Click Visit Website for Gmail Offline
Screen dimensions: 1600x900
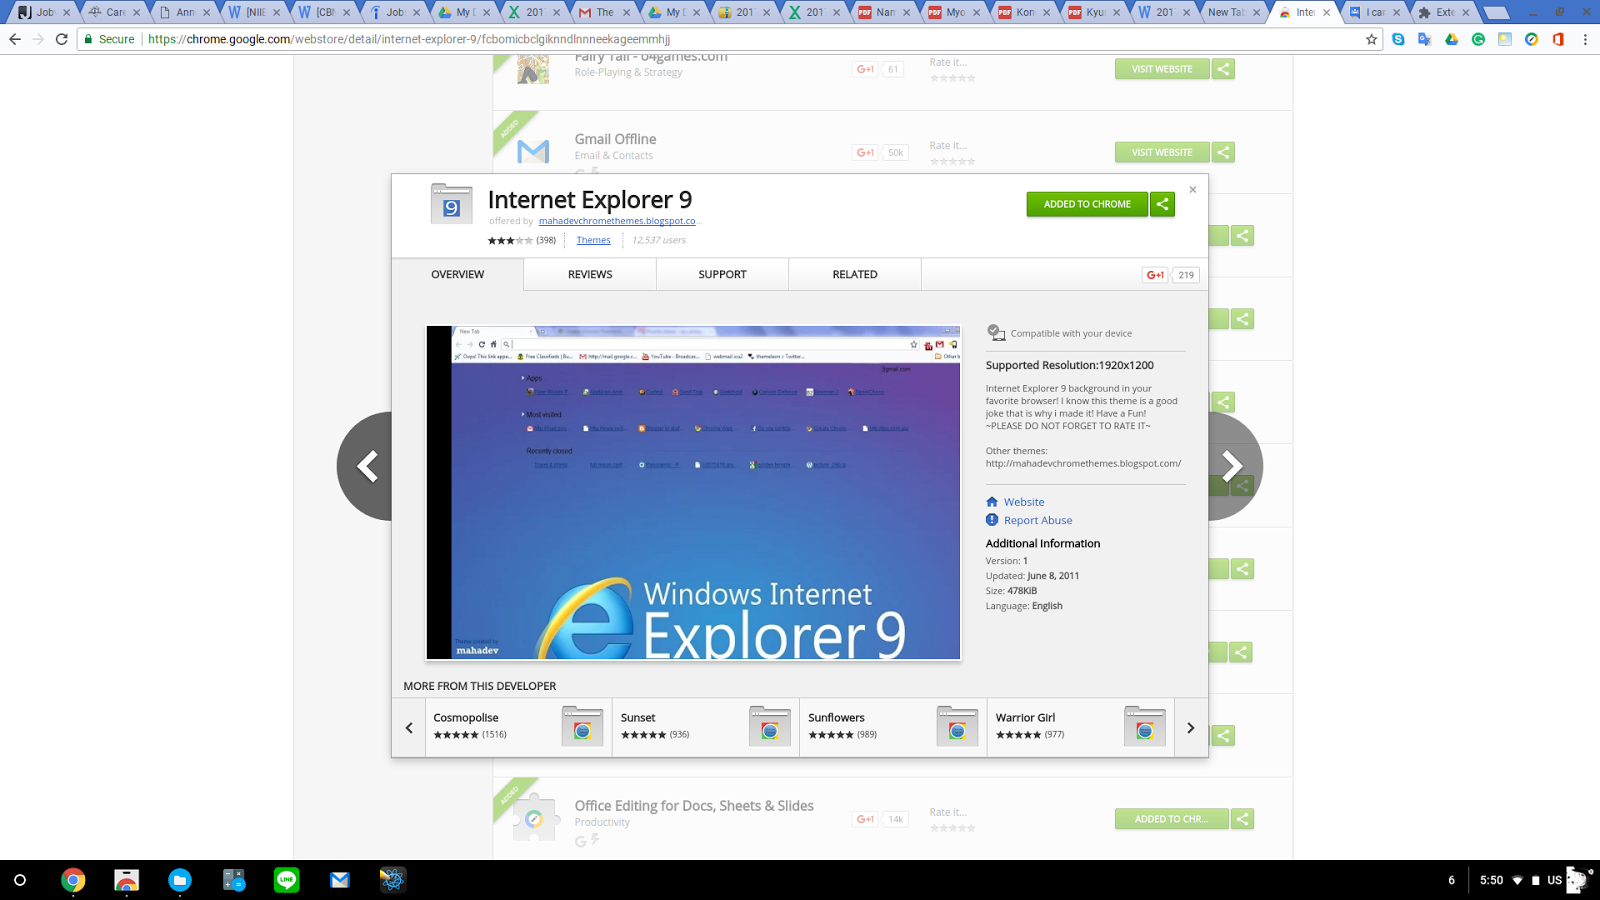tap(1162, 152)
